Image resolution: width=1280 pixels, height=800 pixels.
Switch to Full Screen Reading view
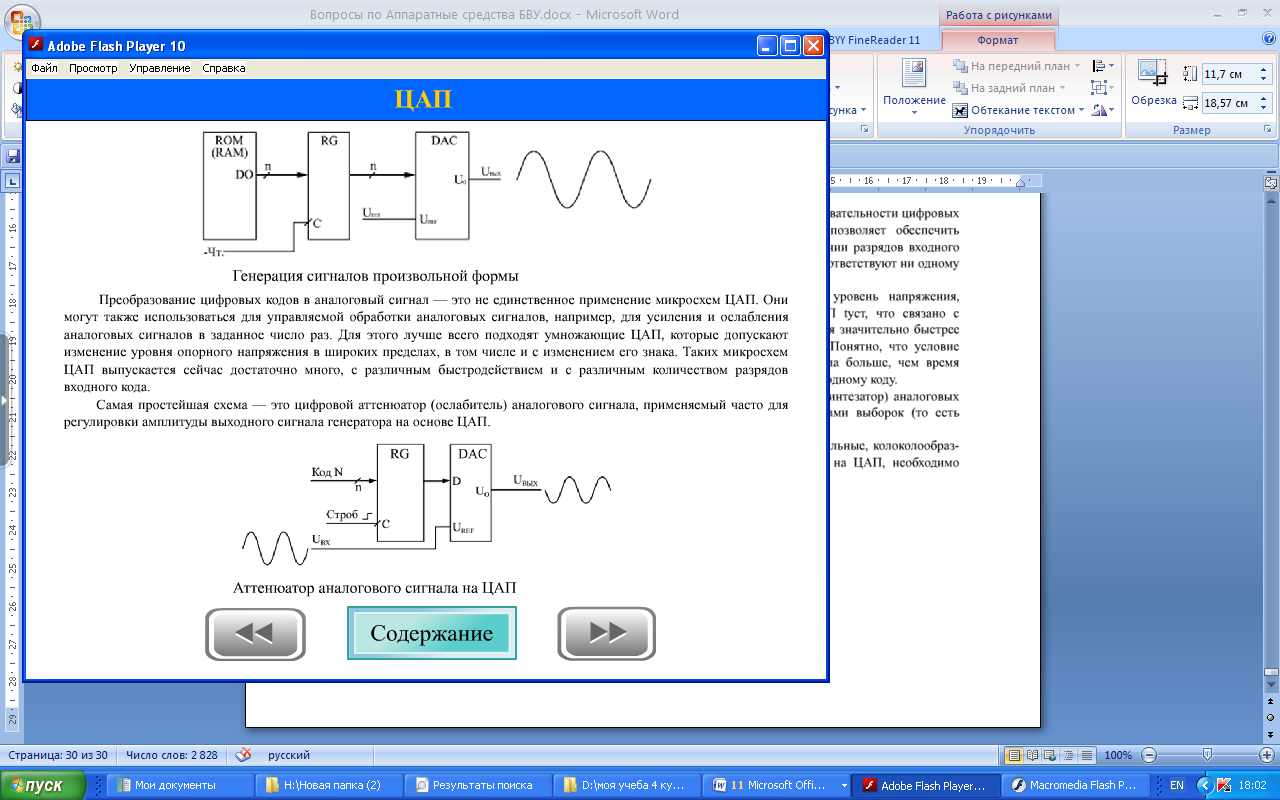coord(1031,755)
